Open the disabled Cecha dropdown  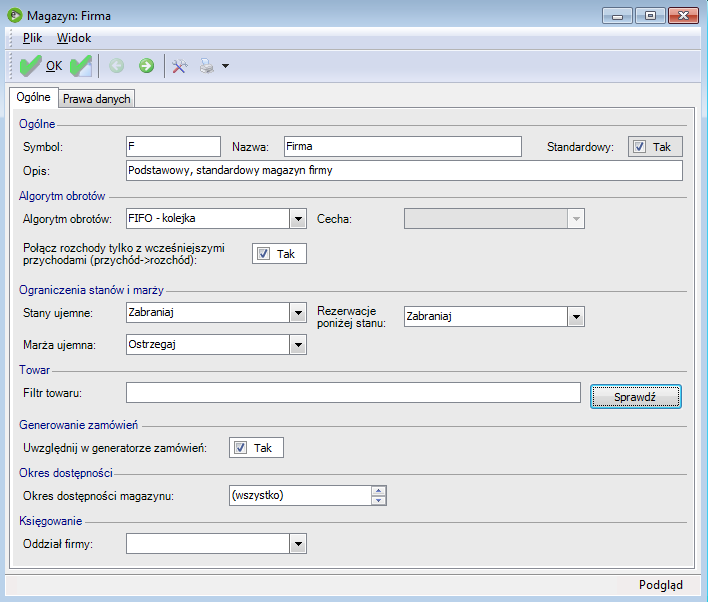[576, 219]
